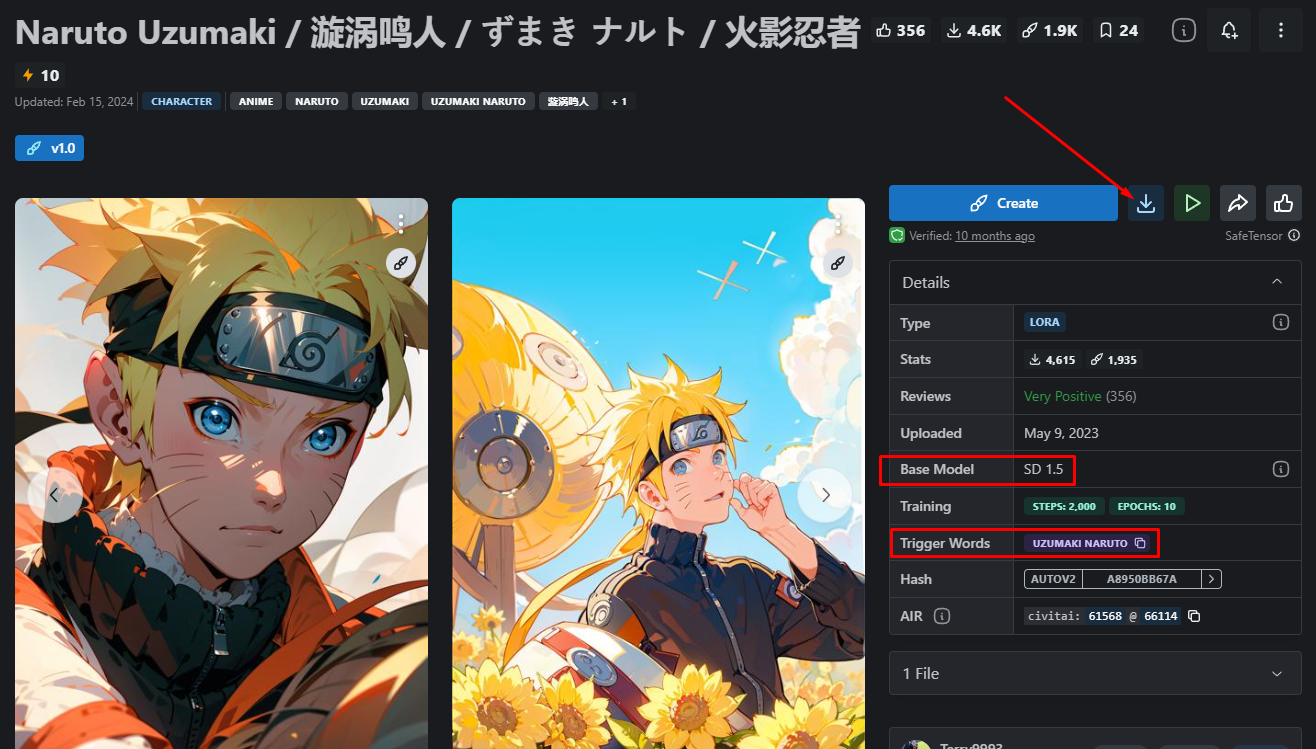
Task: Click the share arrow icon
Action: 1238,203
